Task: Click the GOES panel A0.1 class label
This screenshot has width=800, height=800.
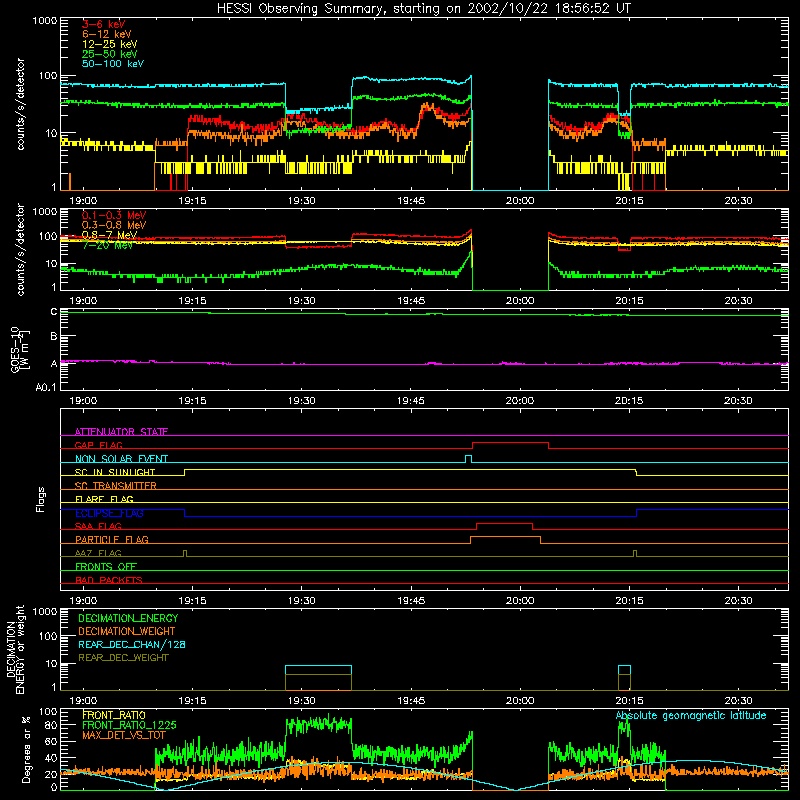Action: (46, 387)
